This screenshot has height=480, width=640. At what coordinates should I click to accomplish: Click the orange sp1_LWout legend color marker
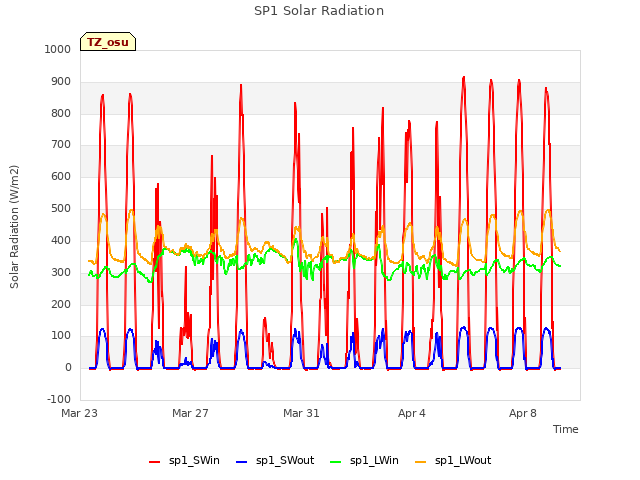(420, 462)
